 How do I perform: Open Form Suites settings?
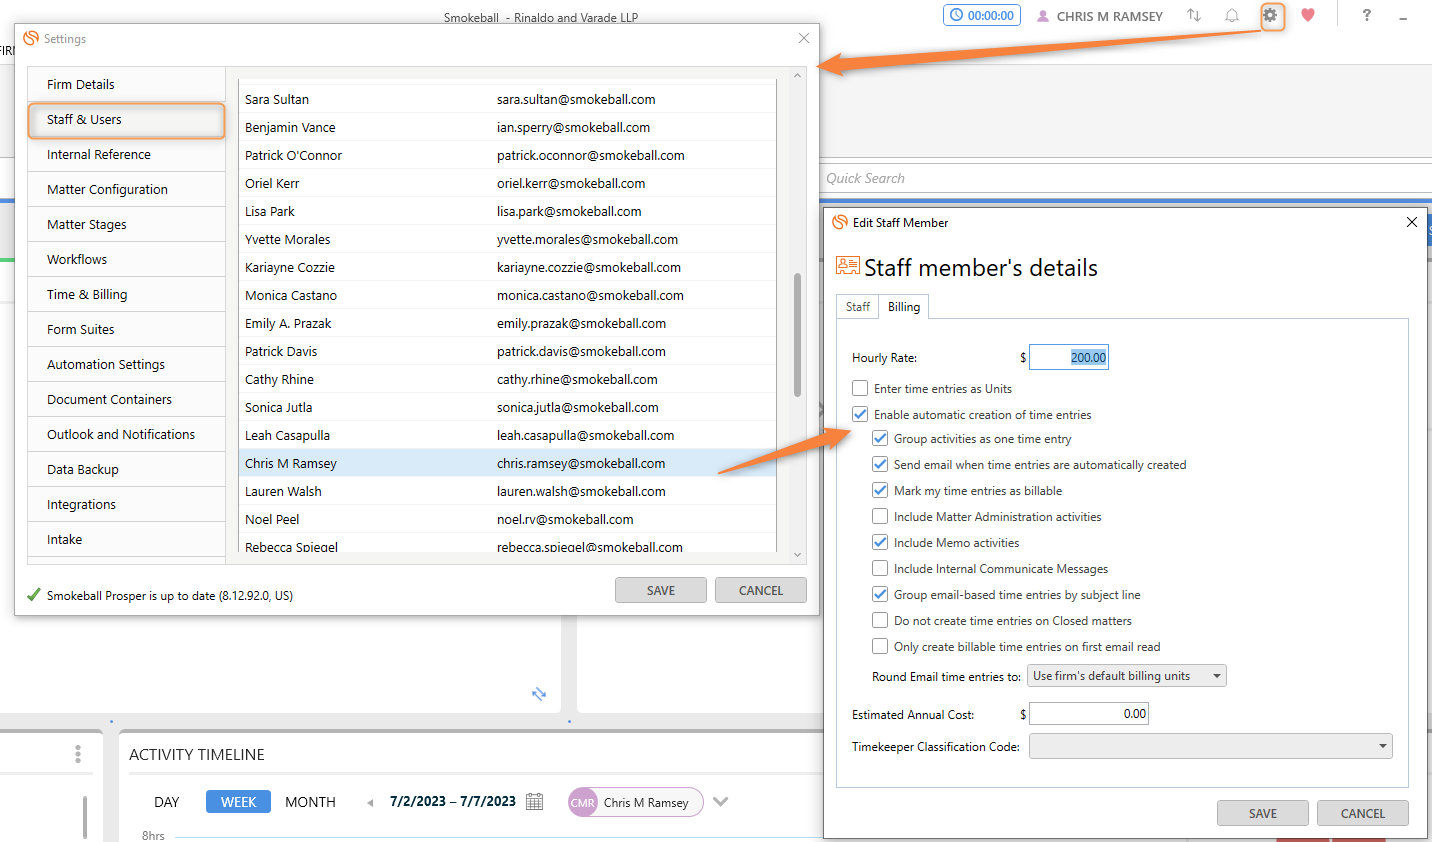point(126,329)
